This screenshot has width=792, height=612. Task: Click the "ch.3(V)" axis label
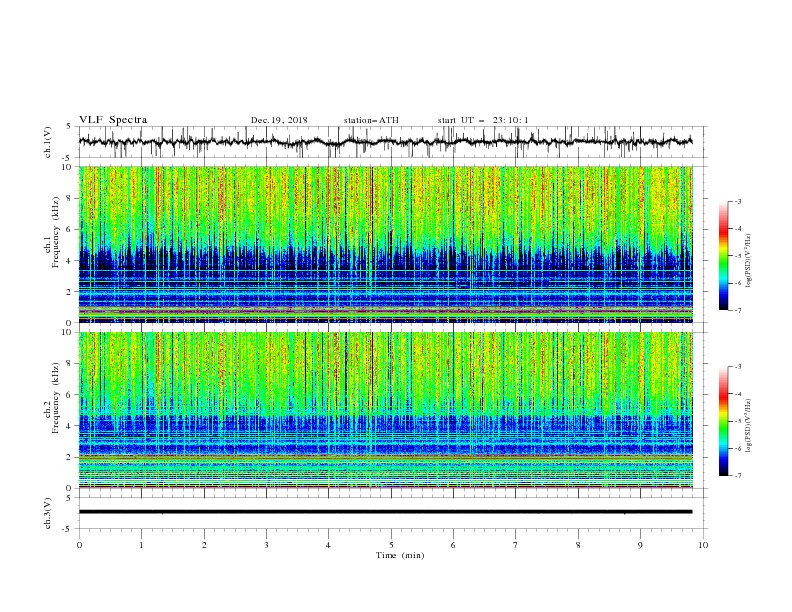[48, 513]
